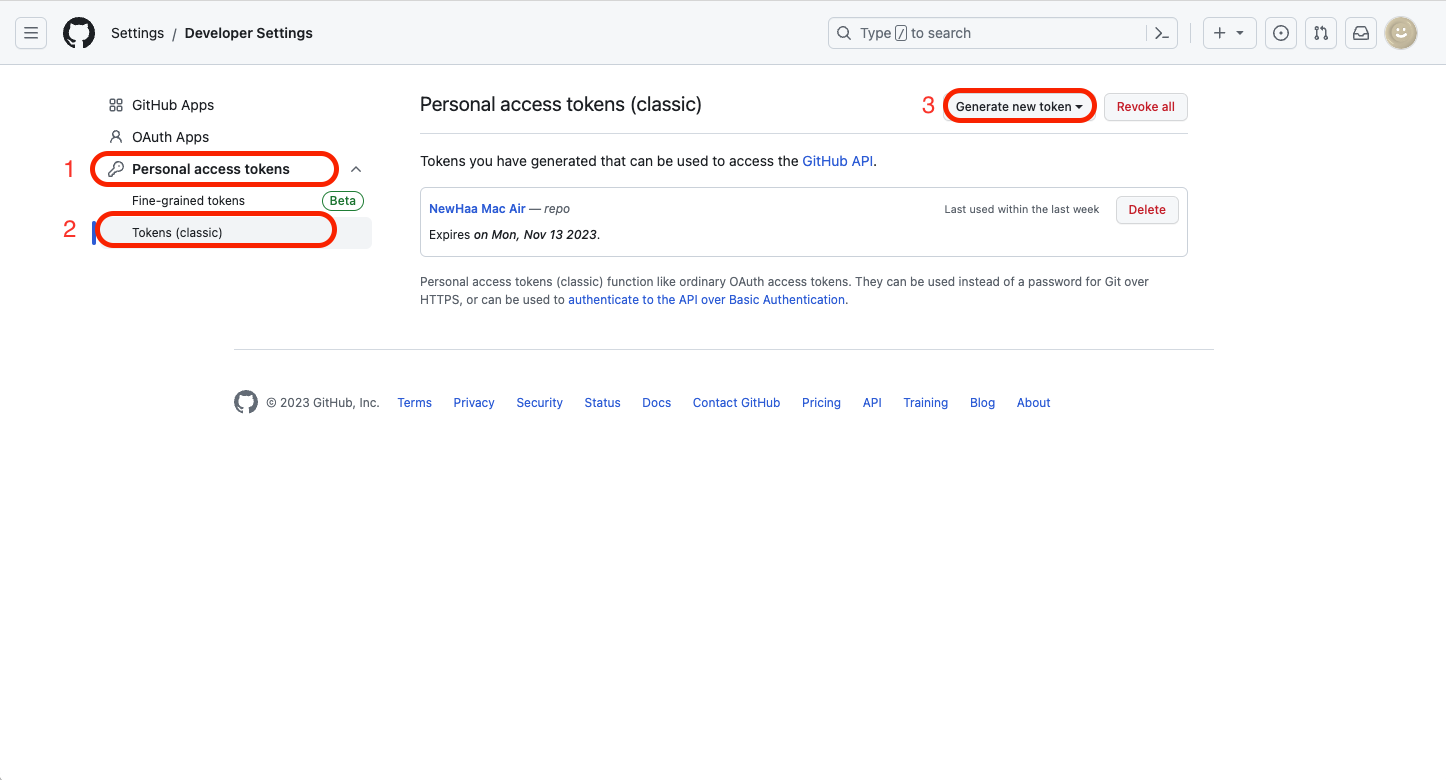
Task: Click the About footer link
Action: coord(1034,403)
